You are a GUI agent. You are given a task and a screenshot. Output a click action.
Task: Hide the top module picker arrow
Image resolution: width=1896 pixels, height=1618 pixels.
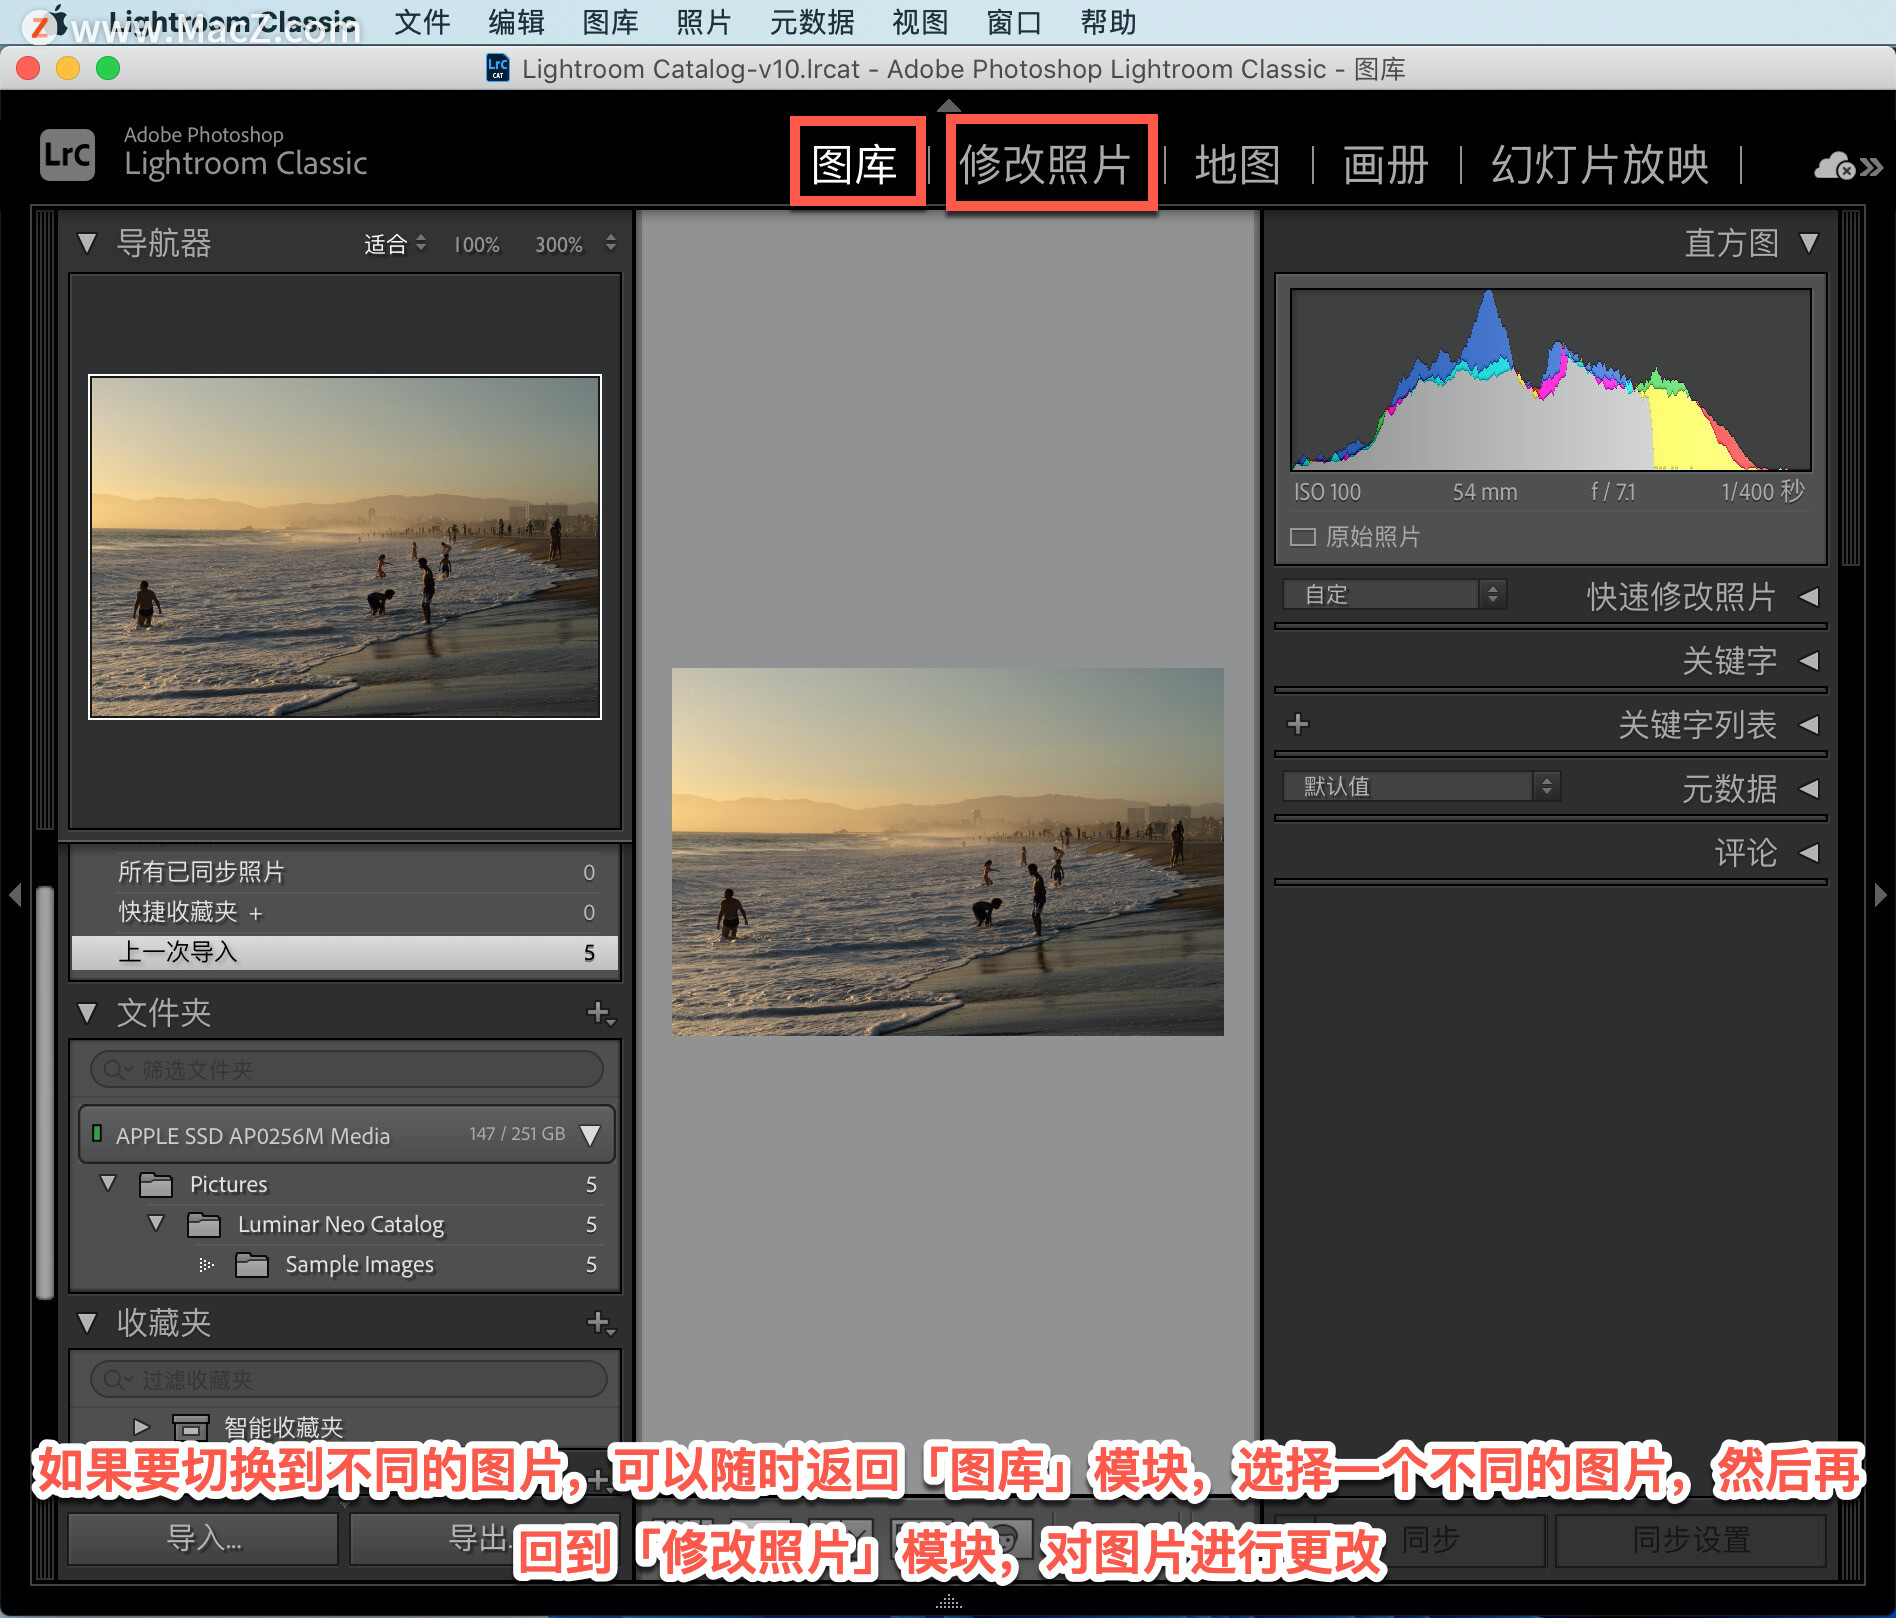coord(948,105)
